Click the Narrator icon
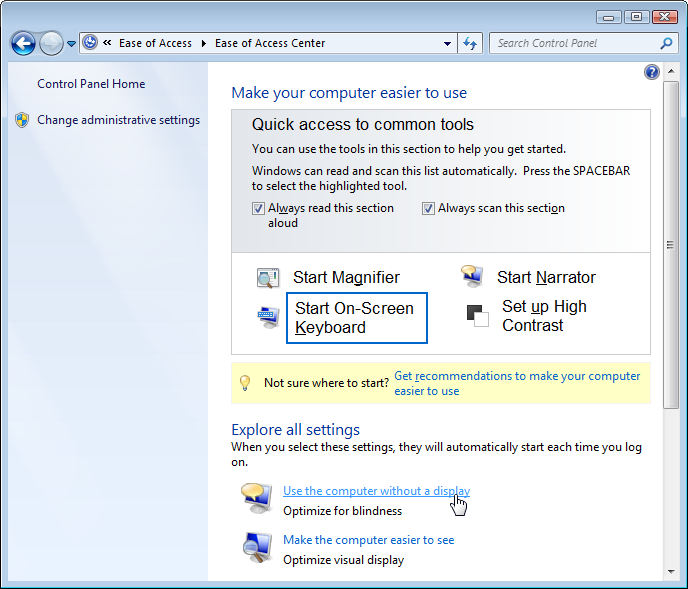 tap(472, 276)
